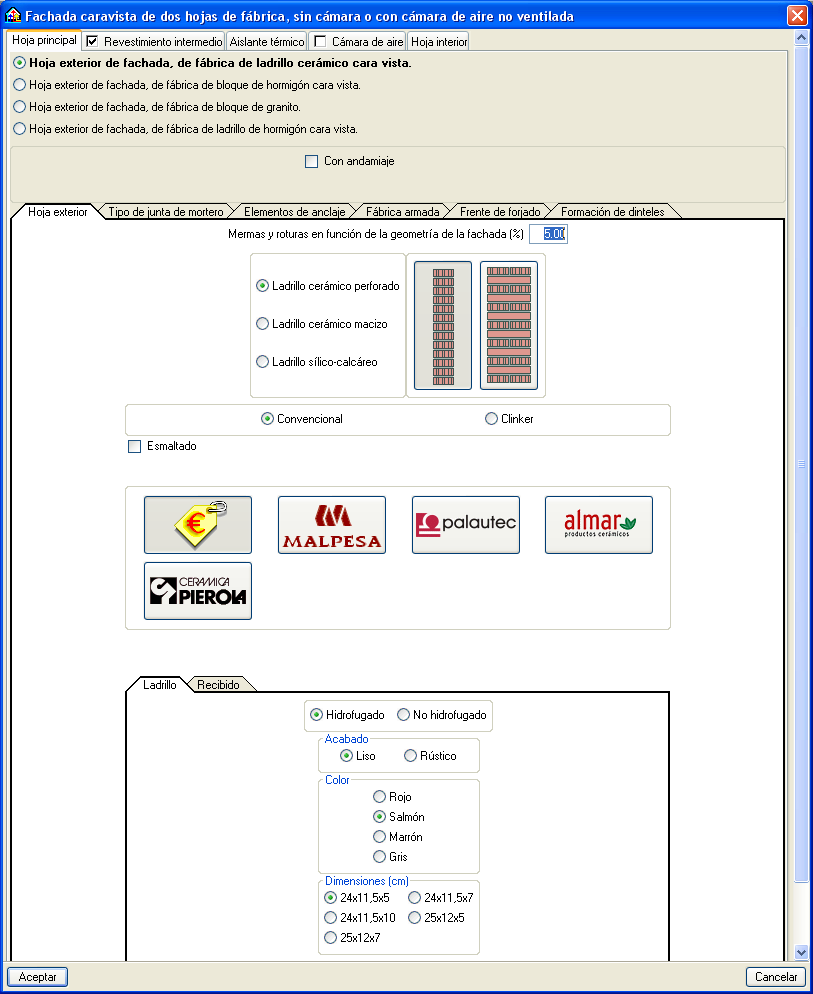Click the scrollbar down arrow

[801, 952]
